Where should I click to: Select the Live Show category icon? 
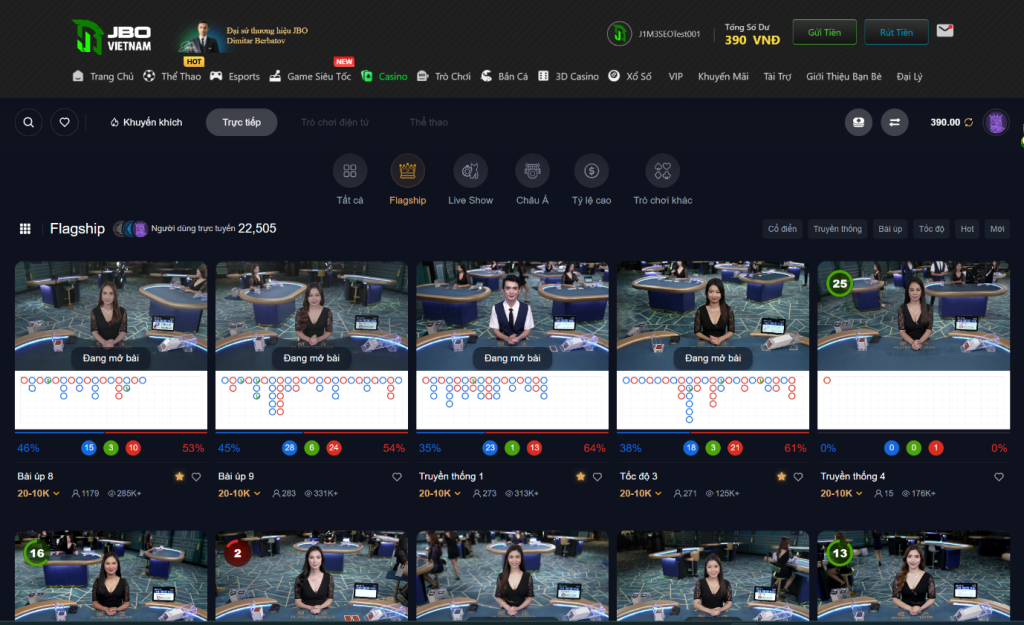pos(470,171)
